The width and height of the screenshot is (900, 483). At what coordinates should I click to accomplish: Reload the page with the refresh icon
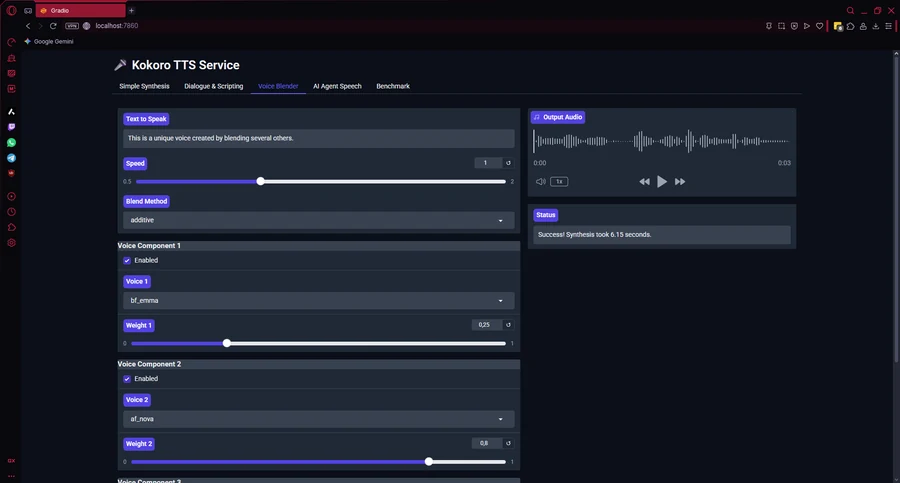click(53, 25)
